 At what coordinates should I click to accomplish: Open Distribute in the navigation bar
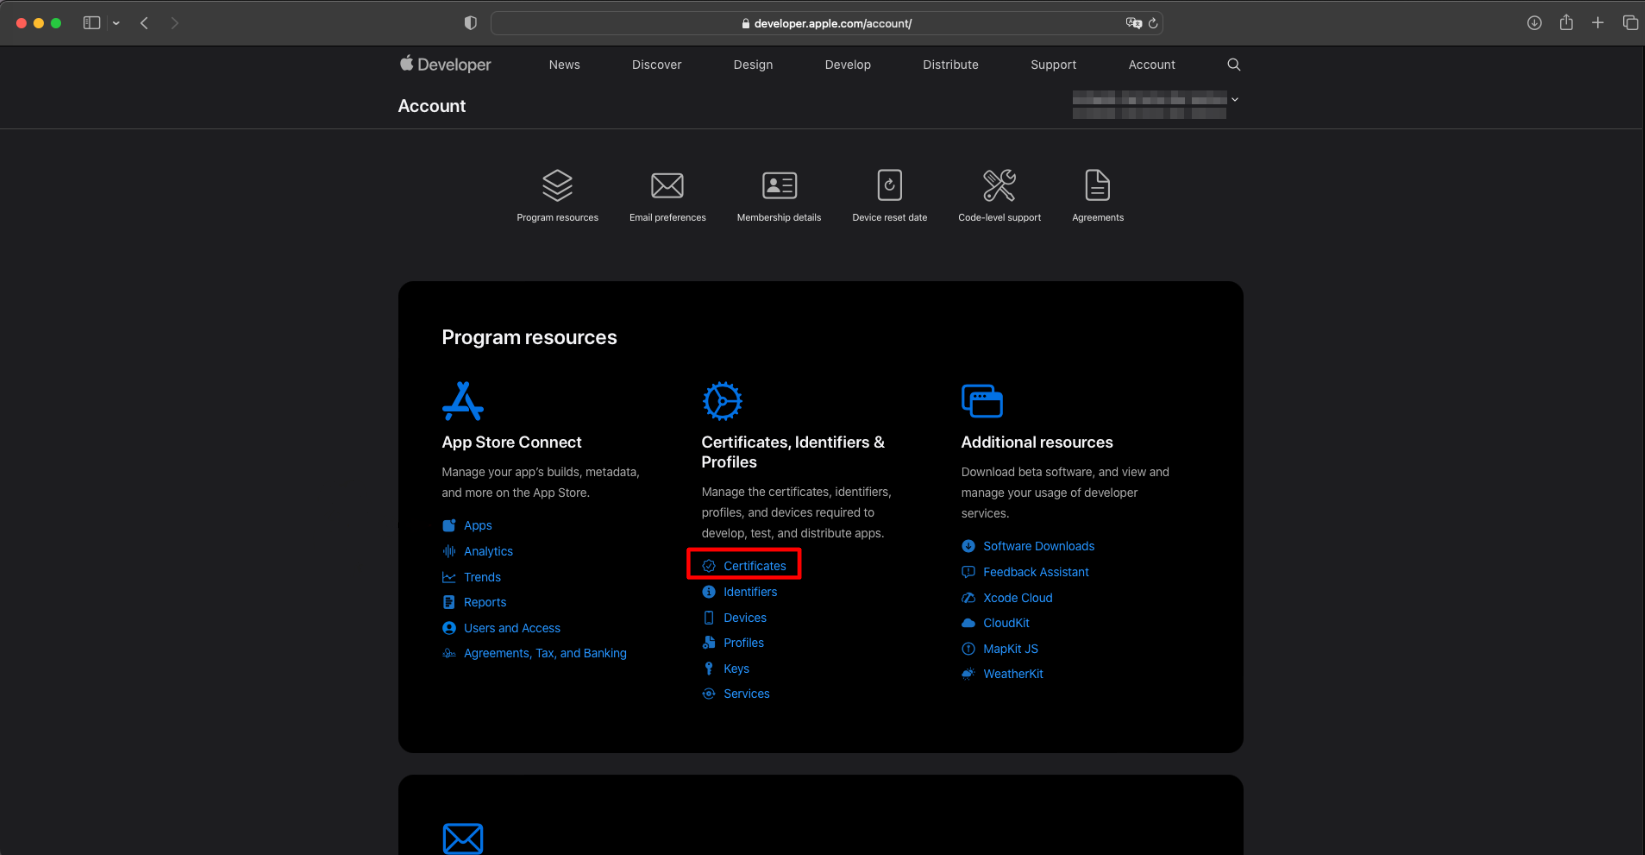tap(951, 64)
